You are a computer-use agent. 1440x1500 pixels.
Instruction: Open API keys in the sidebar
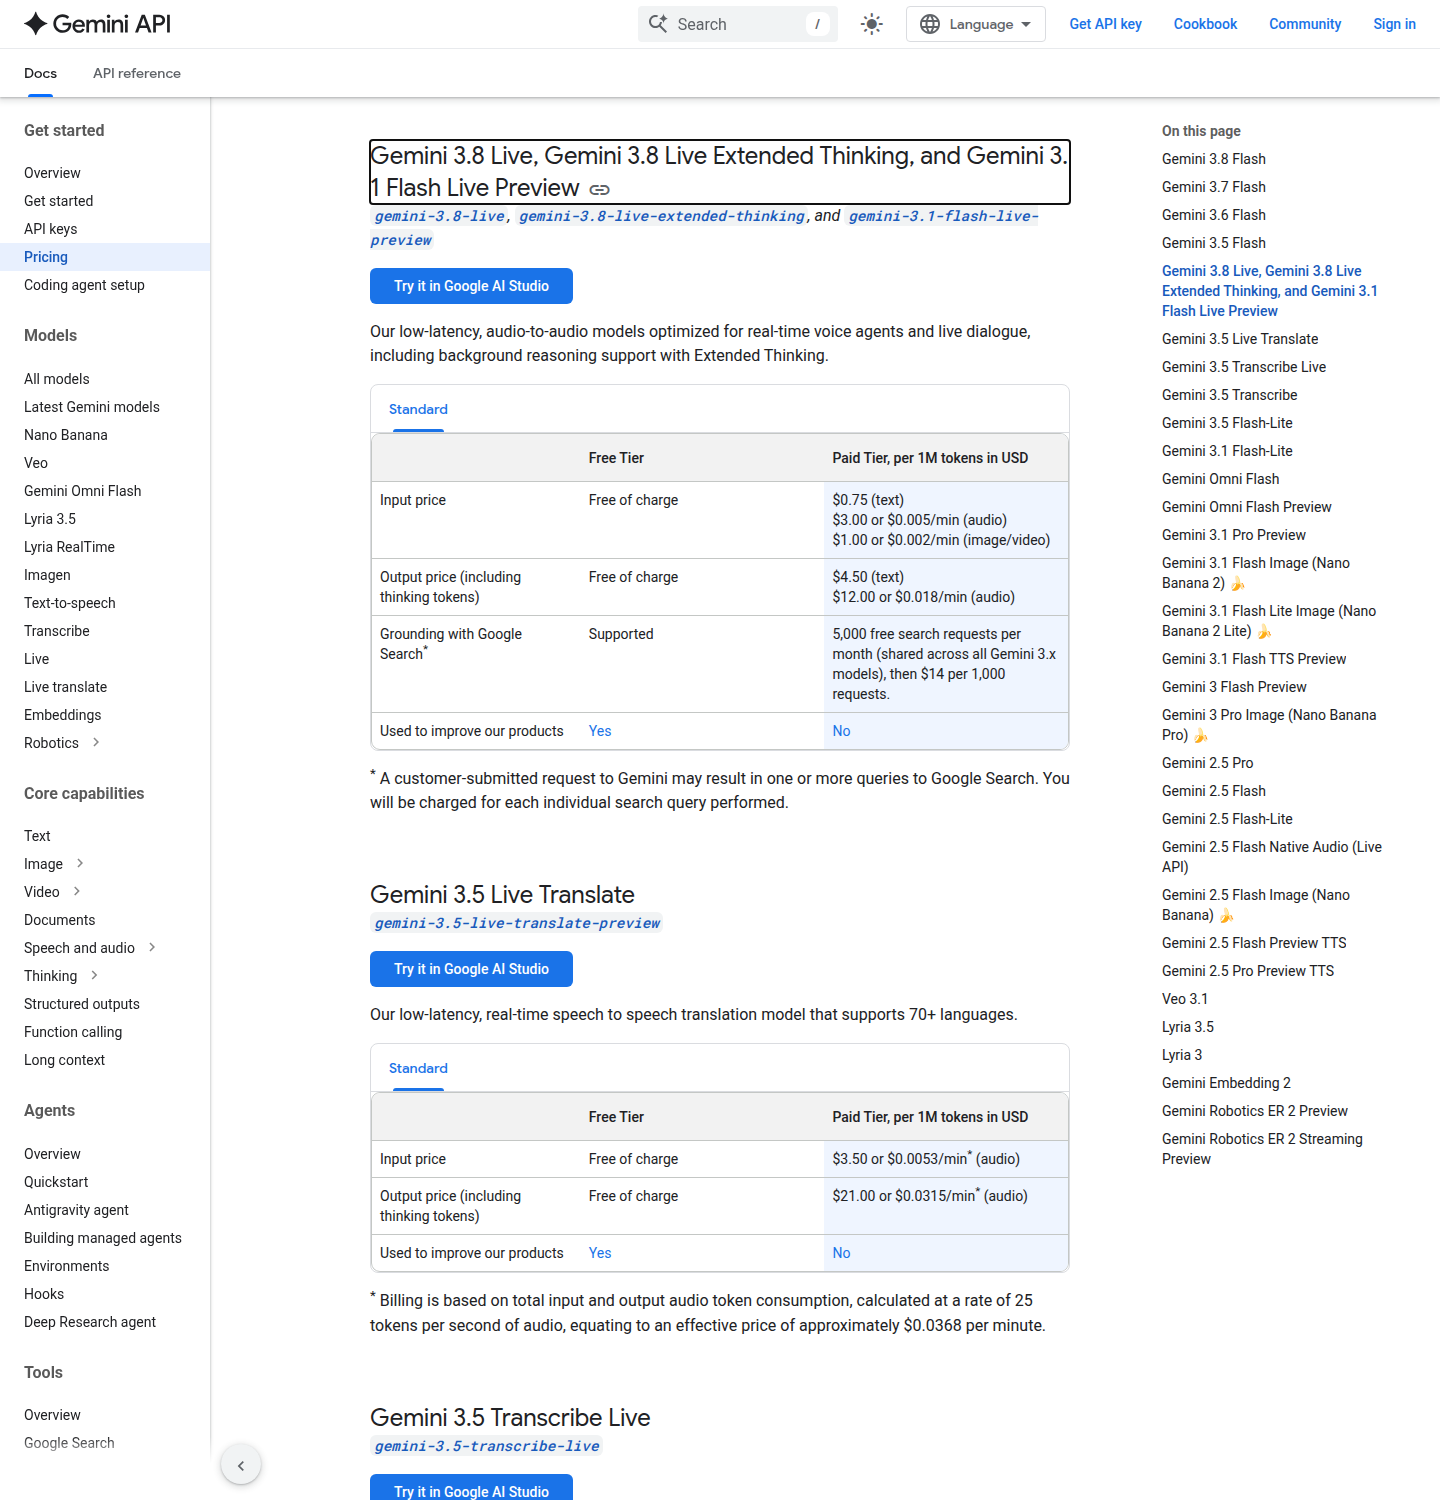[50, 229]
